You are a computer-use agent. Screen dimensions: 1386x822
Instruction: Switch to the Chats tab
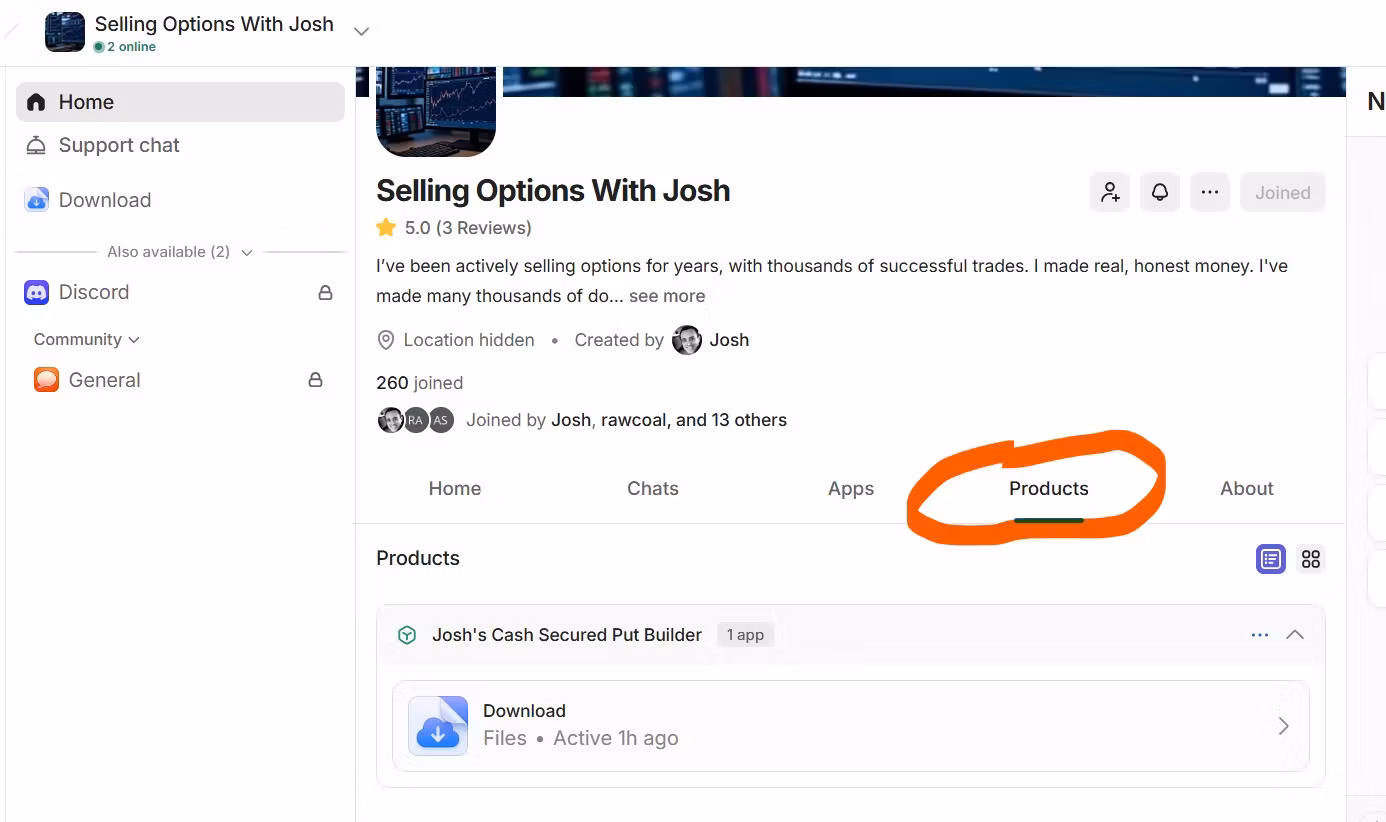pos(653,488)
